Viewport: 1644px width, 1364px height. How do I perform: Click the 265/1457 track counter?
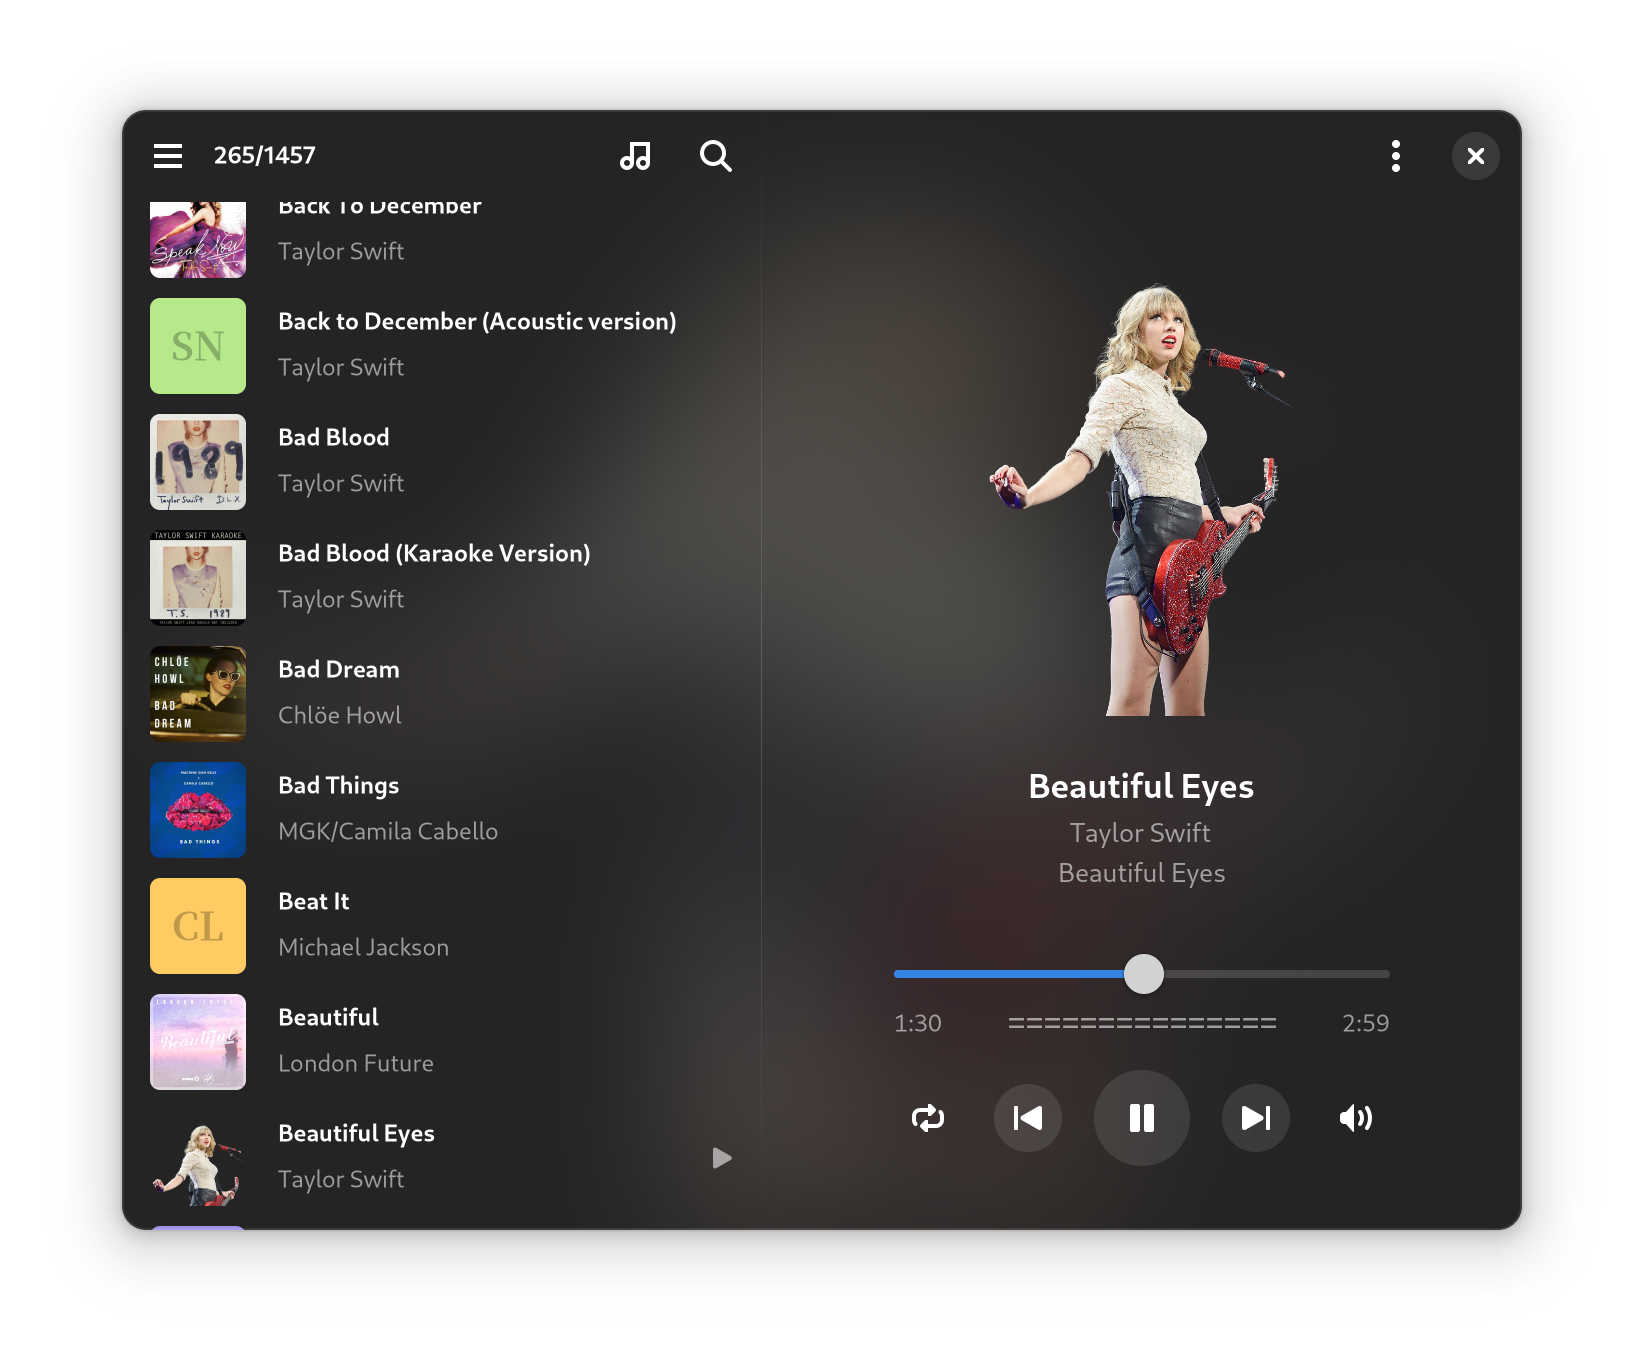tap(265, 156)
